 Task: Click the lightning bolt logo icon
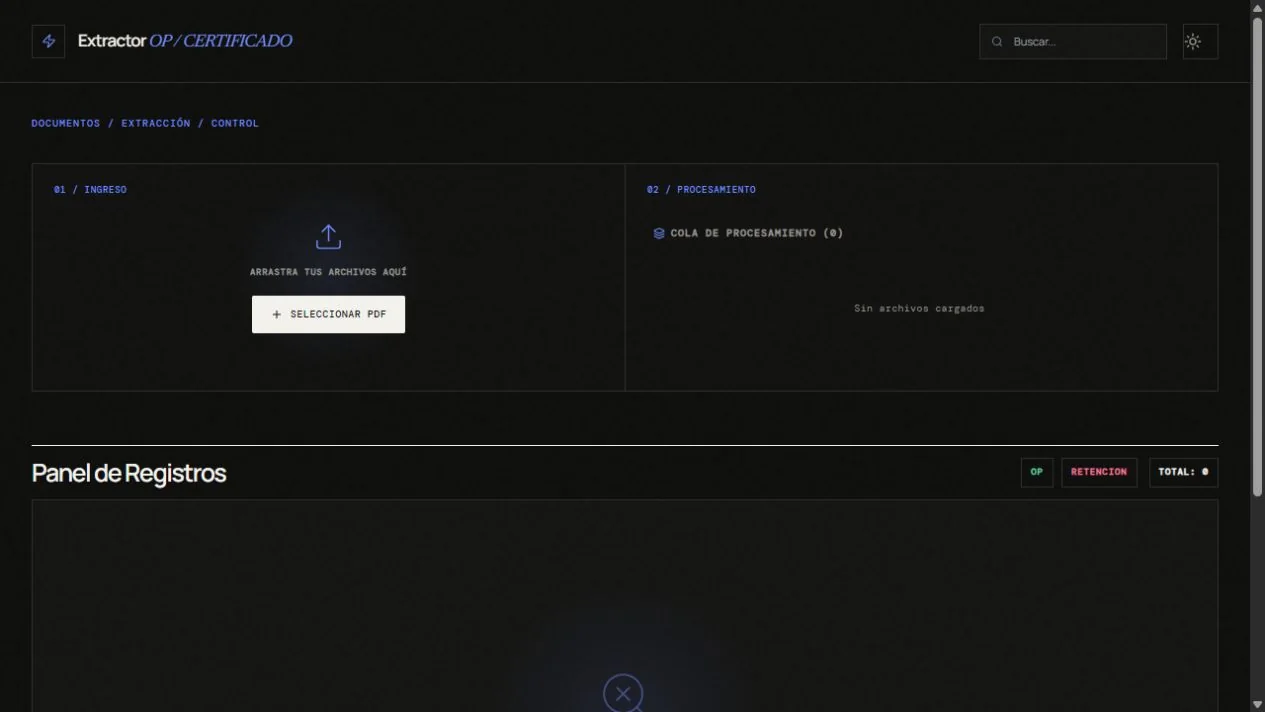click(48, 41)
